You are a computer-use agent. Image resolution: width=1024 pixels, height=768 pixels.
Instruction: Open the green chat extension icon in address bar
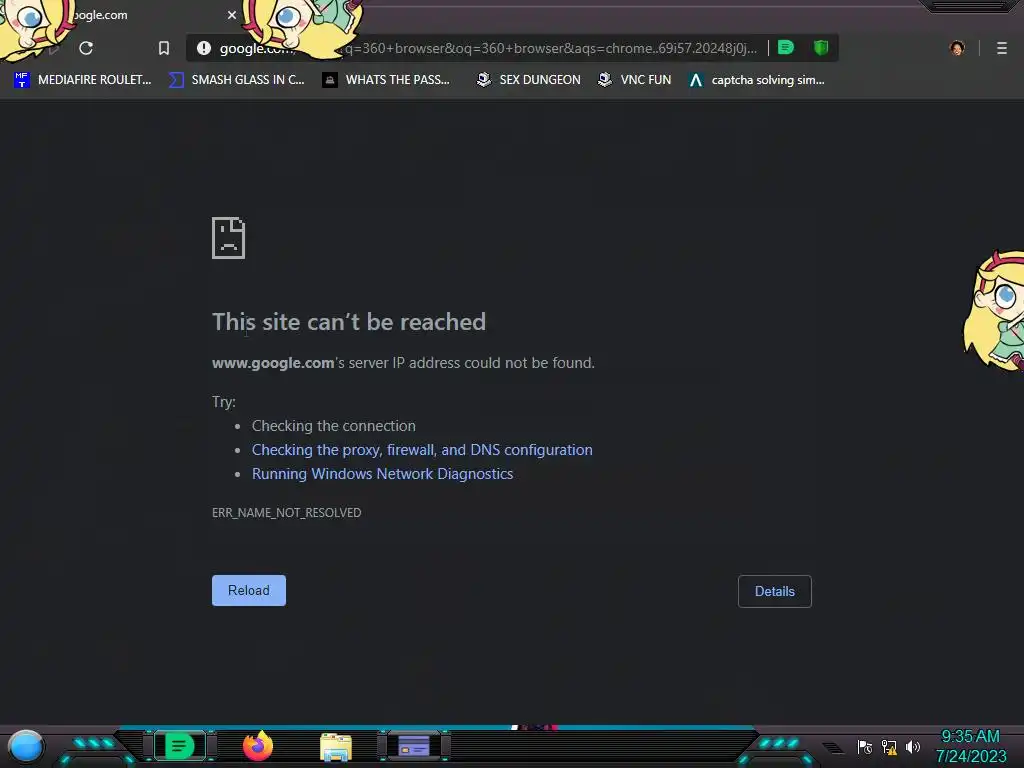pos(786,48)
